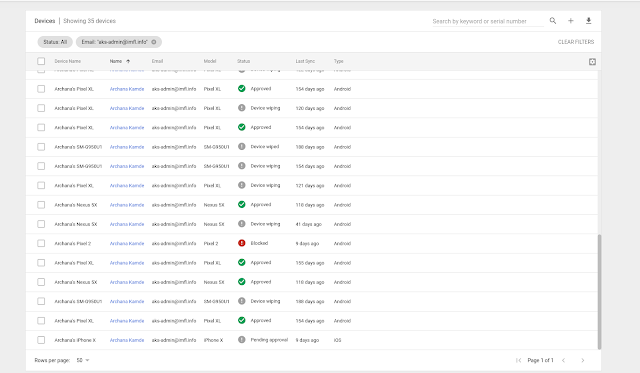Image resolution: width=640 pixels, height=373 pixels.
Task: Open the Status: All filter
Action: 55,42
